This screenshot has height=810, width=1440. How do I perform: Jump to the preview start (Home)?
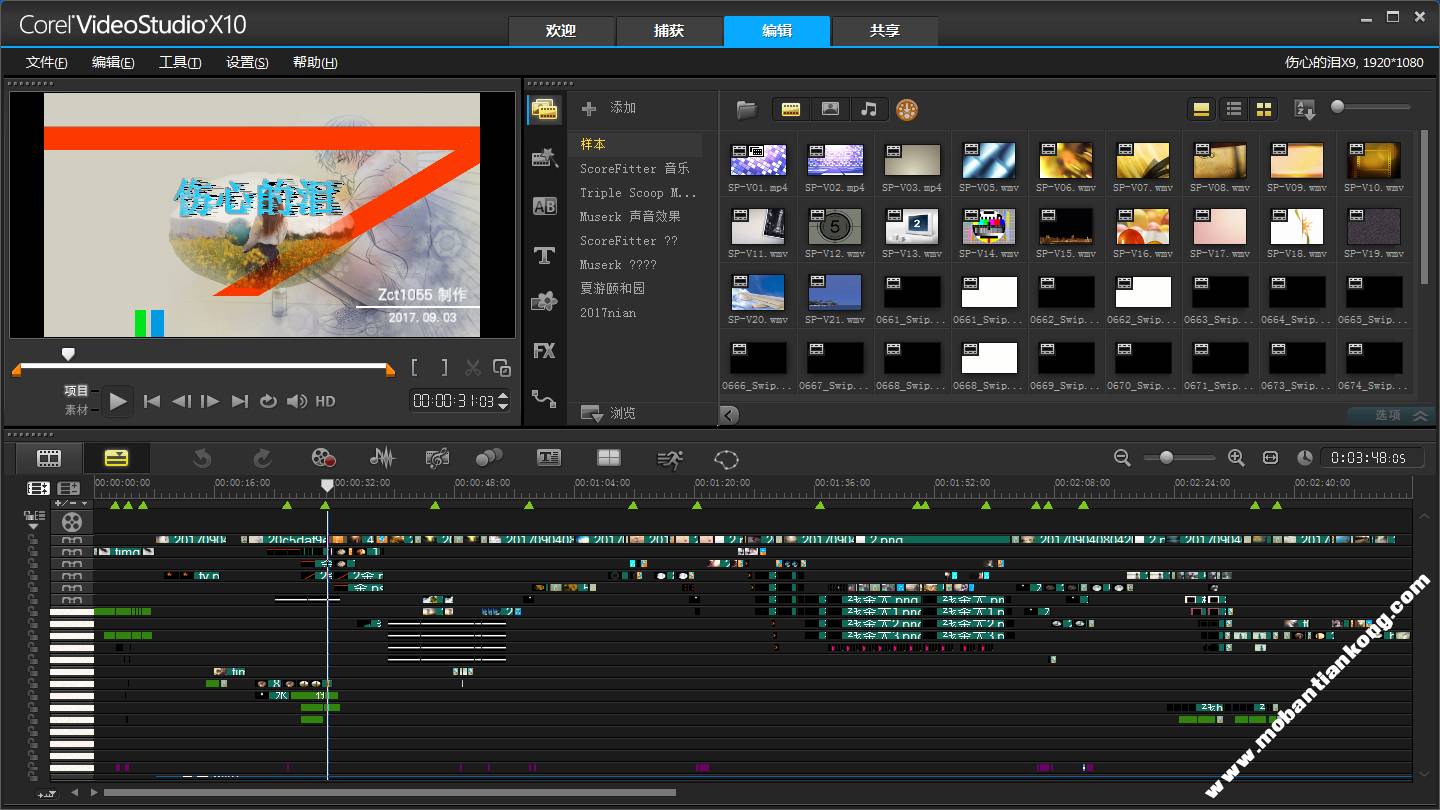(152, 401)
